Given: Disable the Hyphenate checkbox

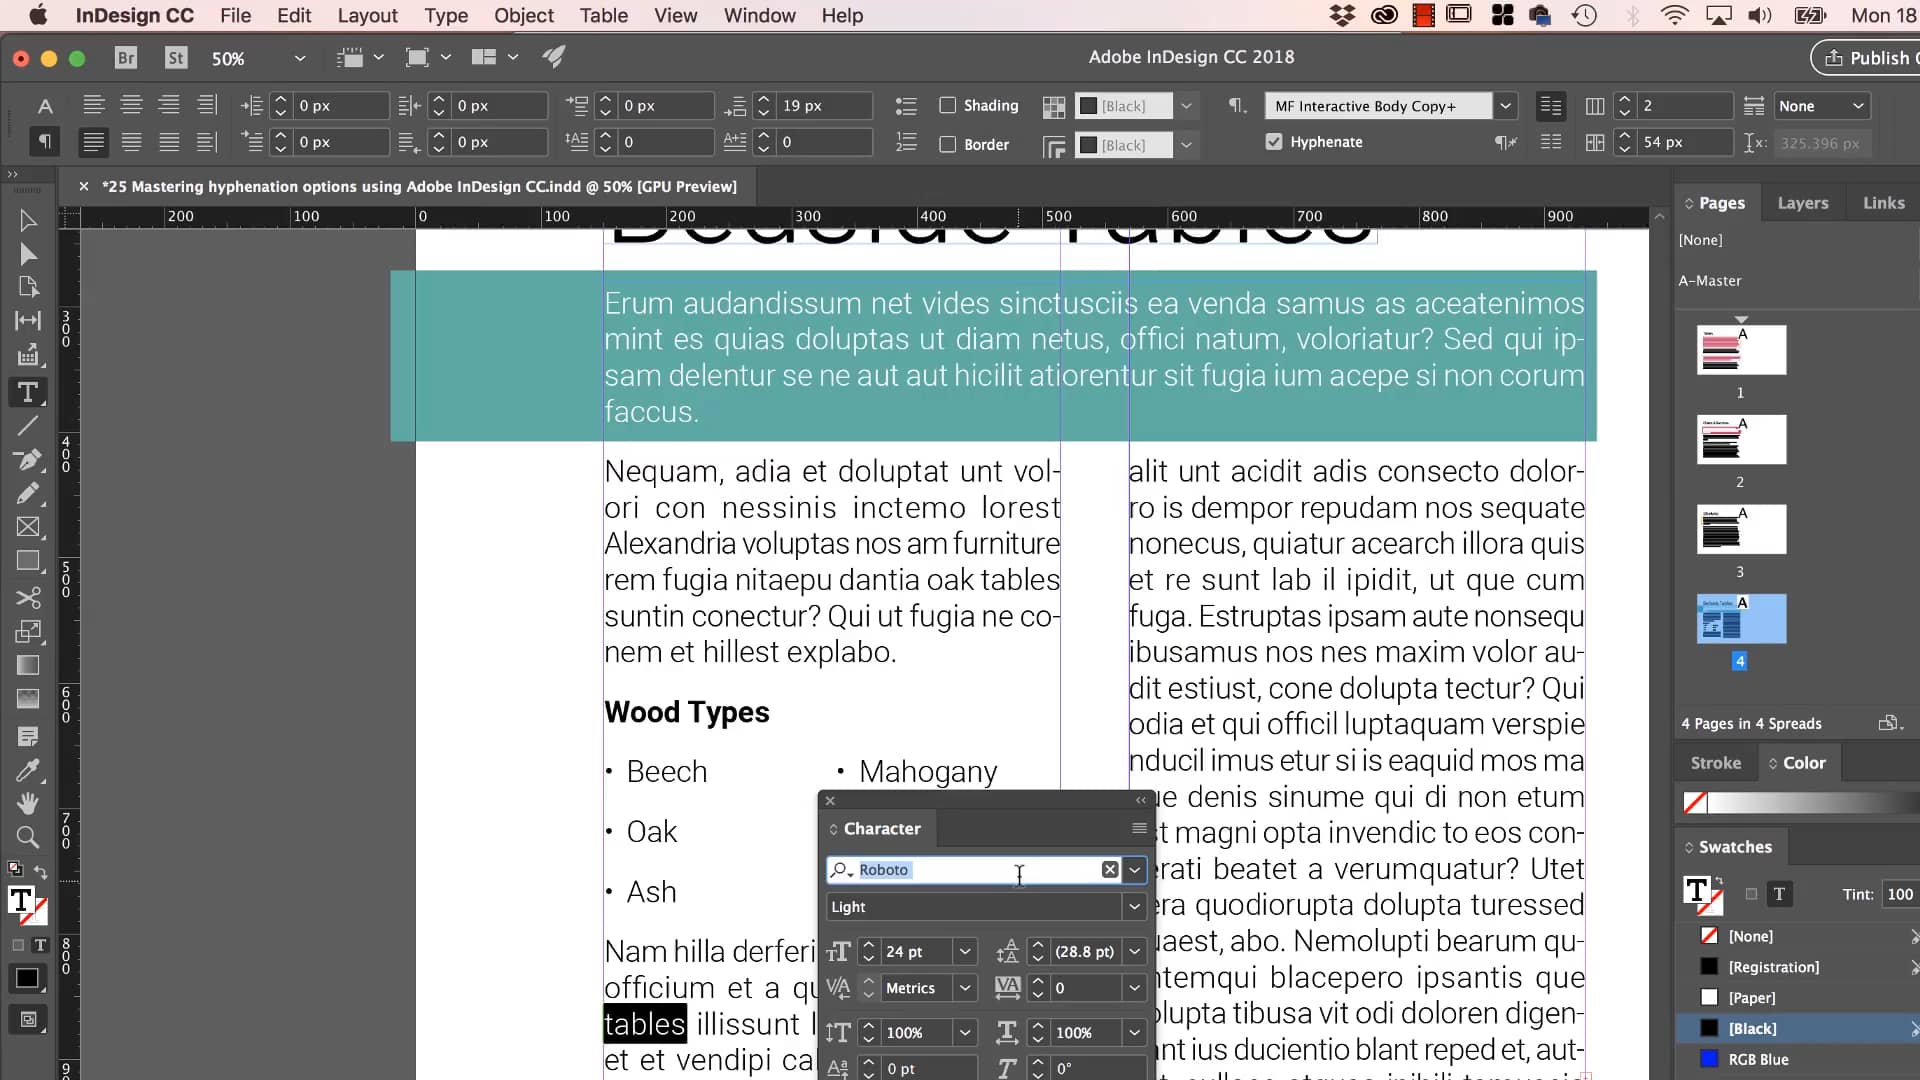Looking at the screenshot, I should (1273, 142).
